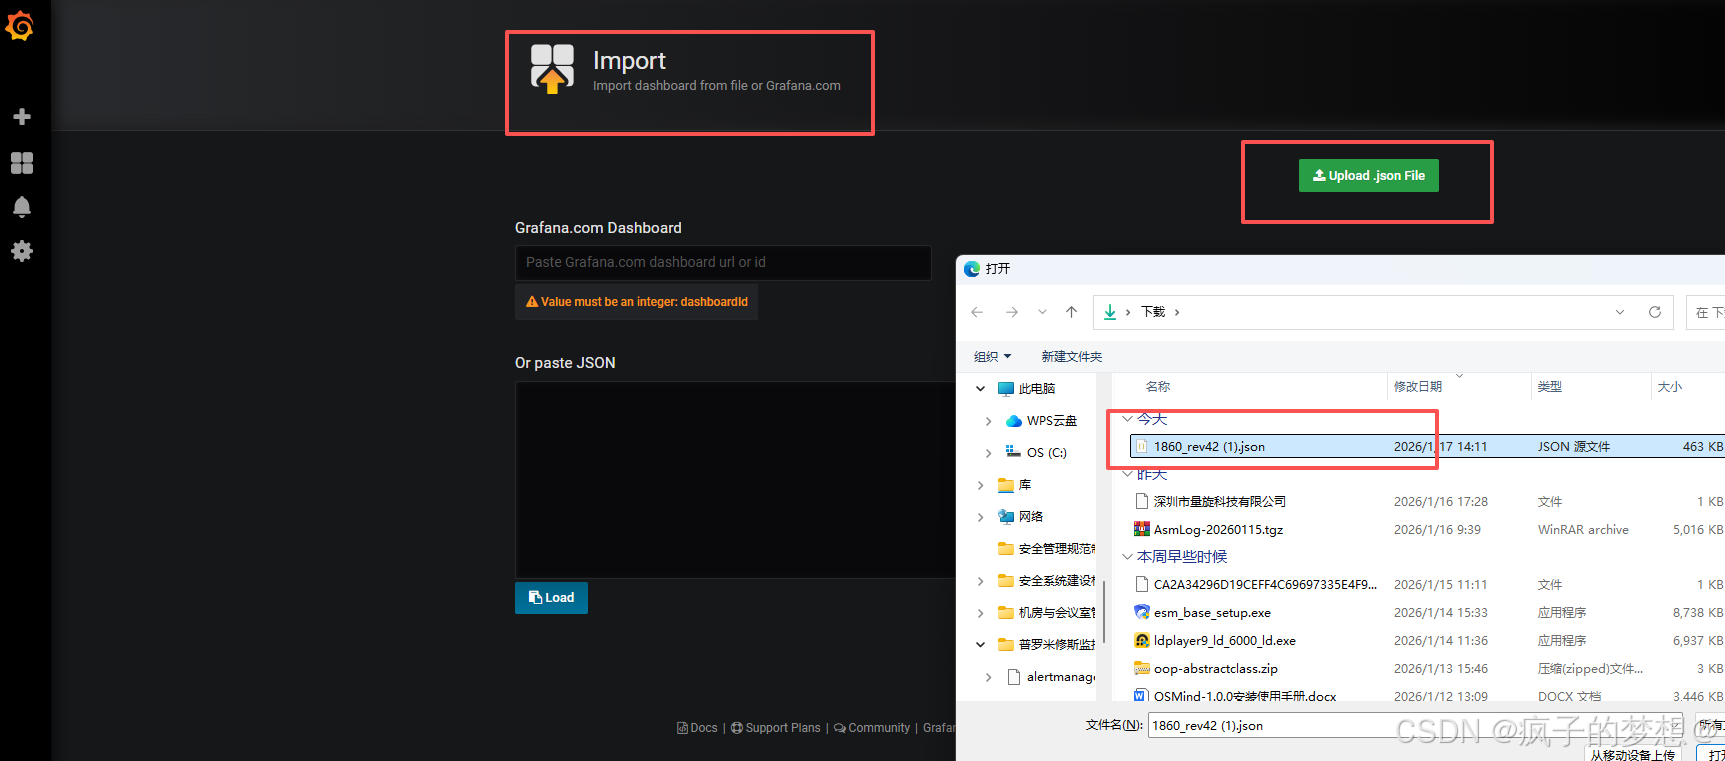Click the esm_base_setup.exe installer icon
This screenshot has width=1725, height=761.
click(1141, 612)
